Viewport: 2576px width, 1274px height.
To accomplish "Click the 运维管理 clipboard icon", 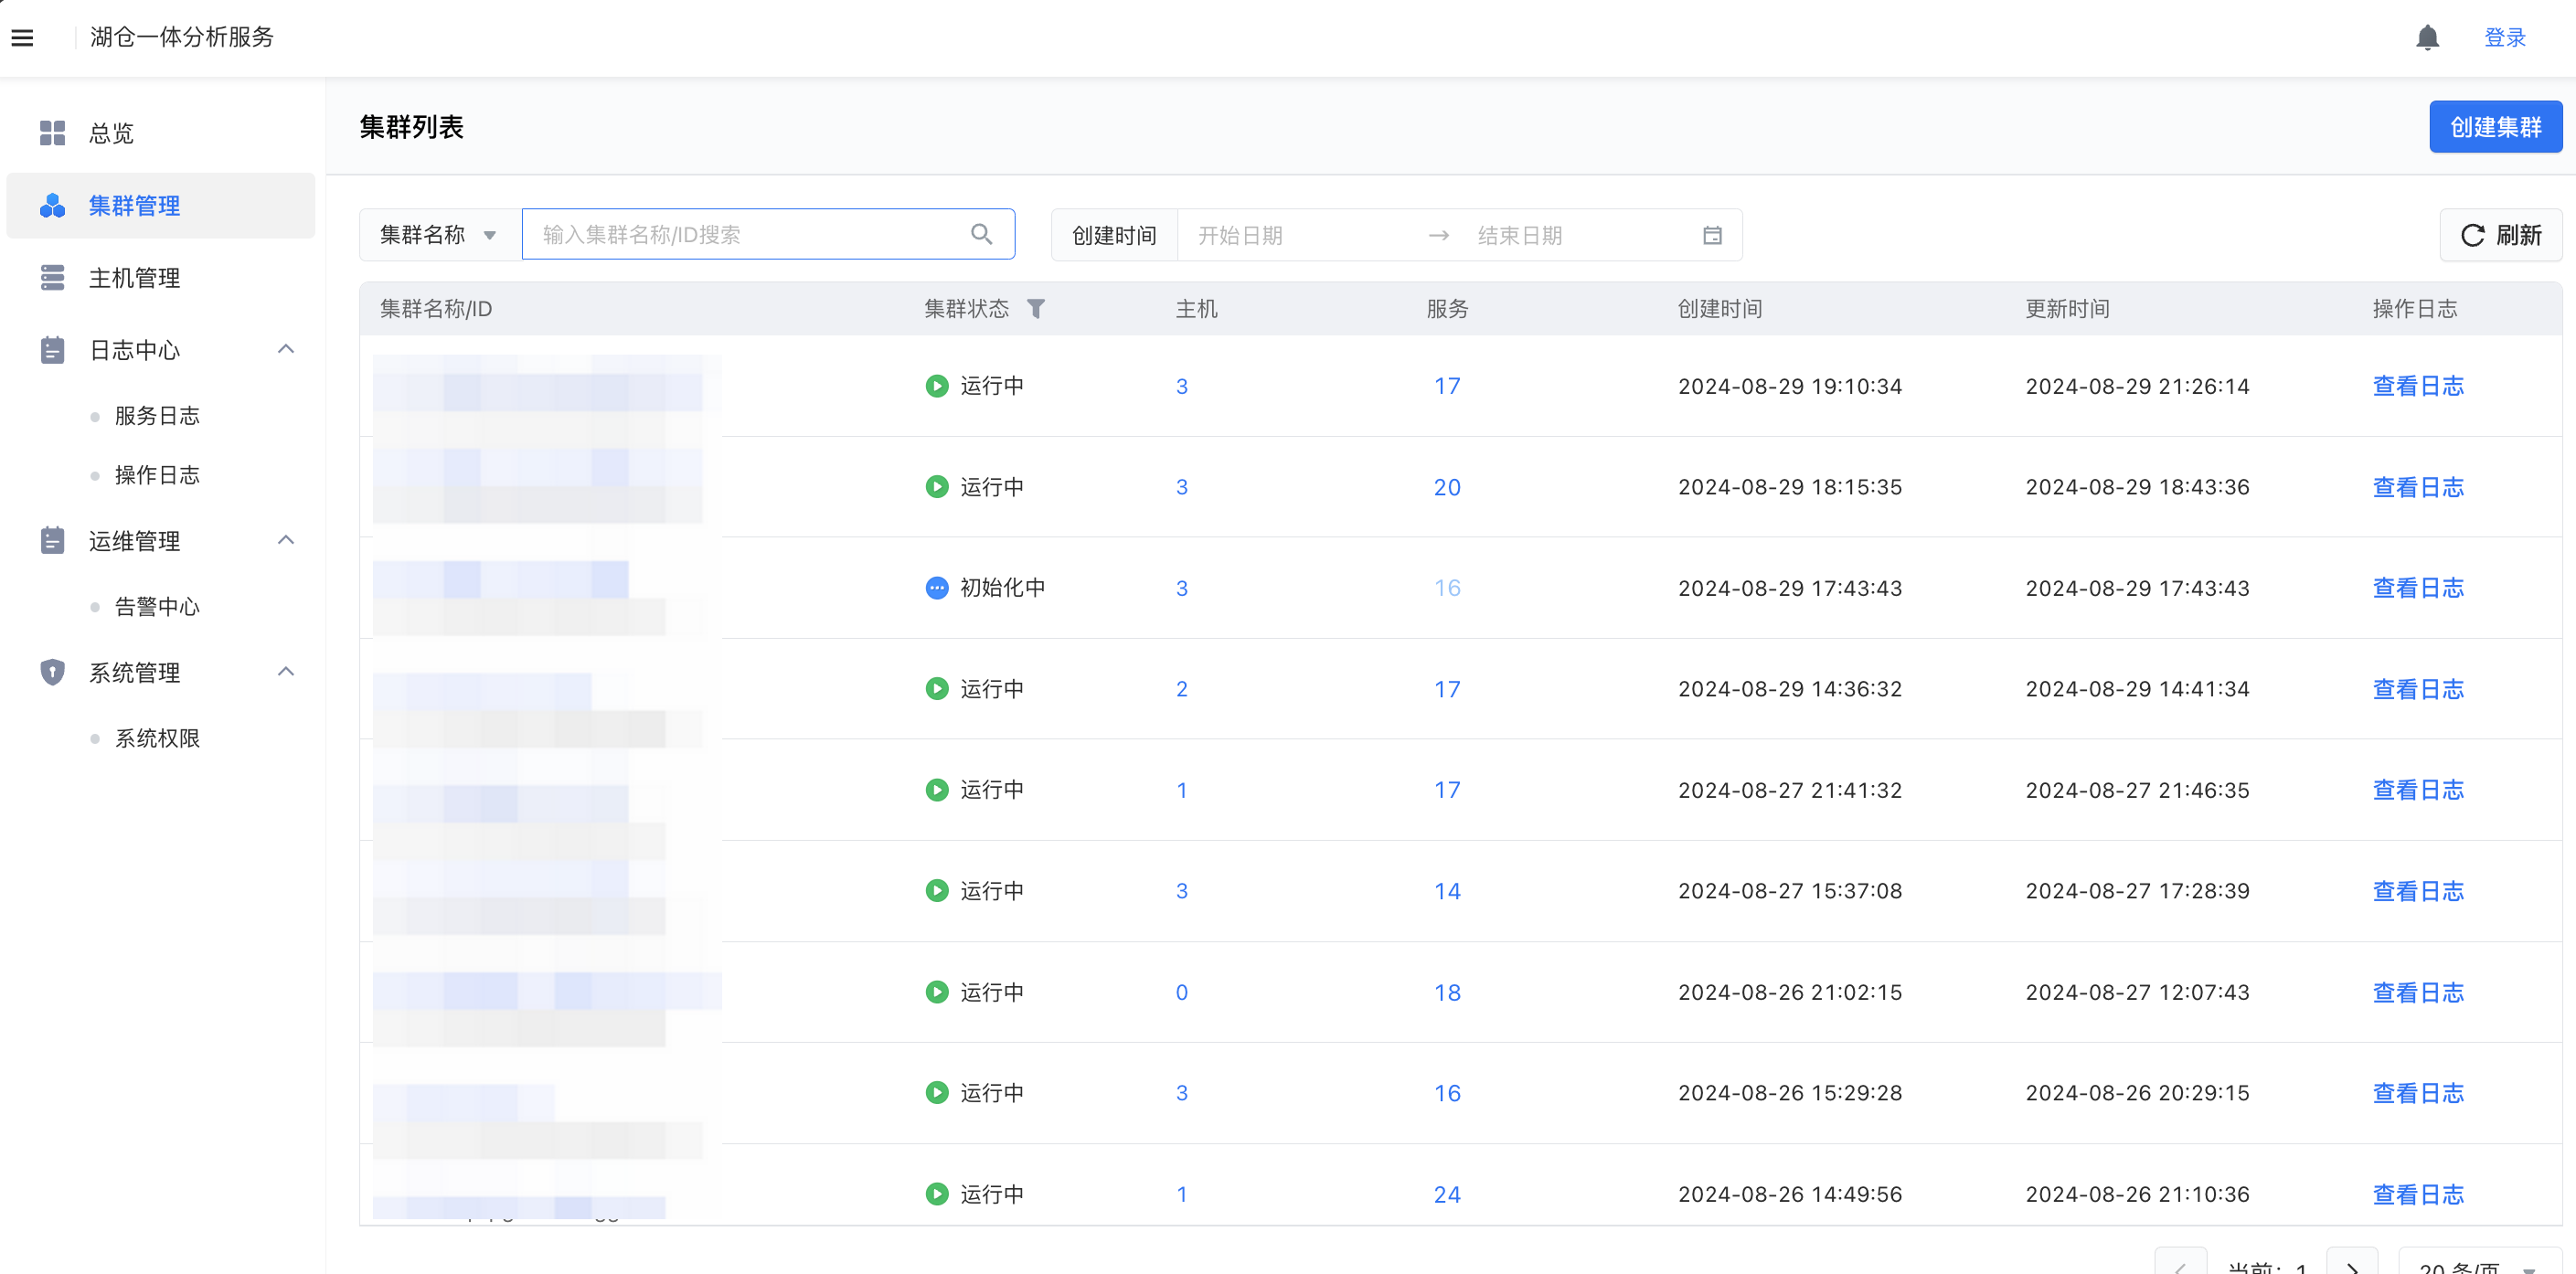I will tap(52, 540).
